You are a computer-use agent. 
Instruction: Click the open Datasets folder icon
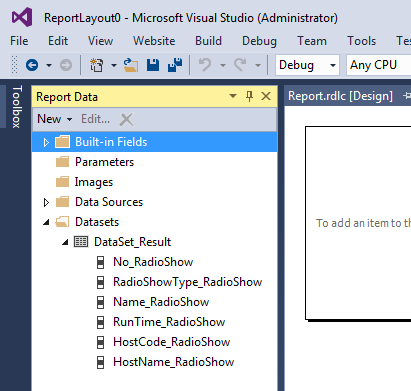62,222
